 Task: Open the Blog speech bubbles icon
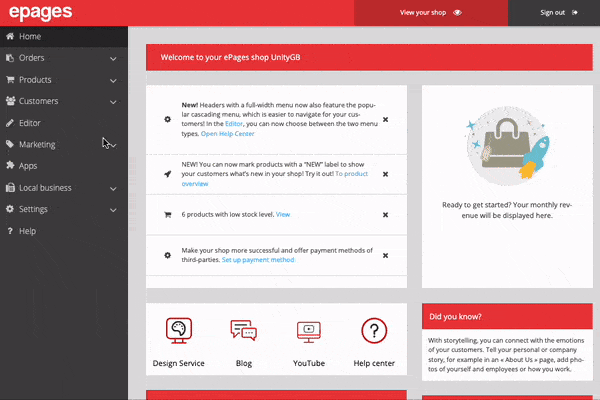[244, 330]
